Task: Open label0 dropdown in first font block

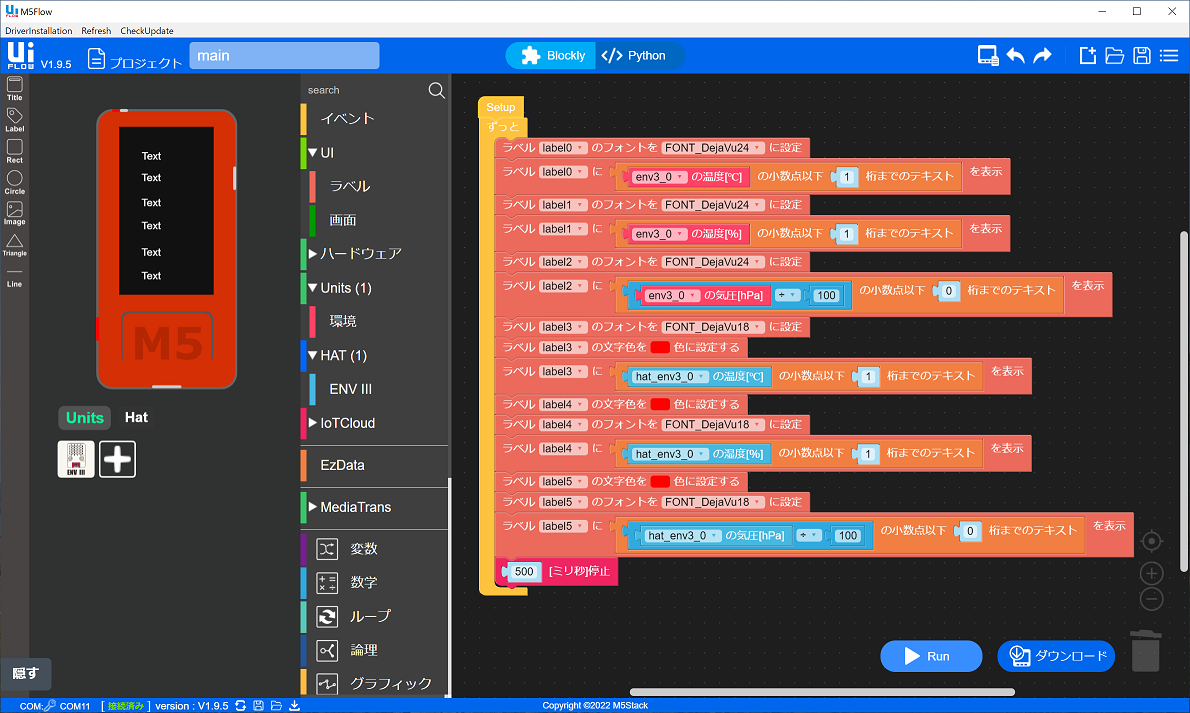Action: point(563,148)
